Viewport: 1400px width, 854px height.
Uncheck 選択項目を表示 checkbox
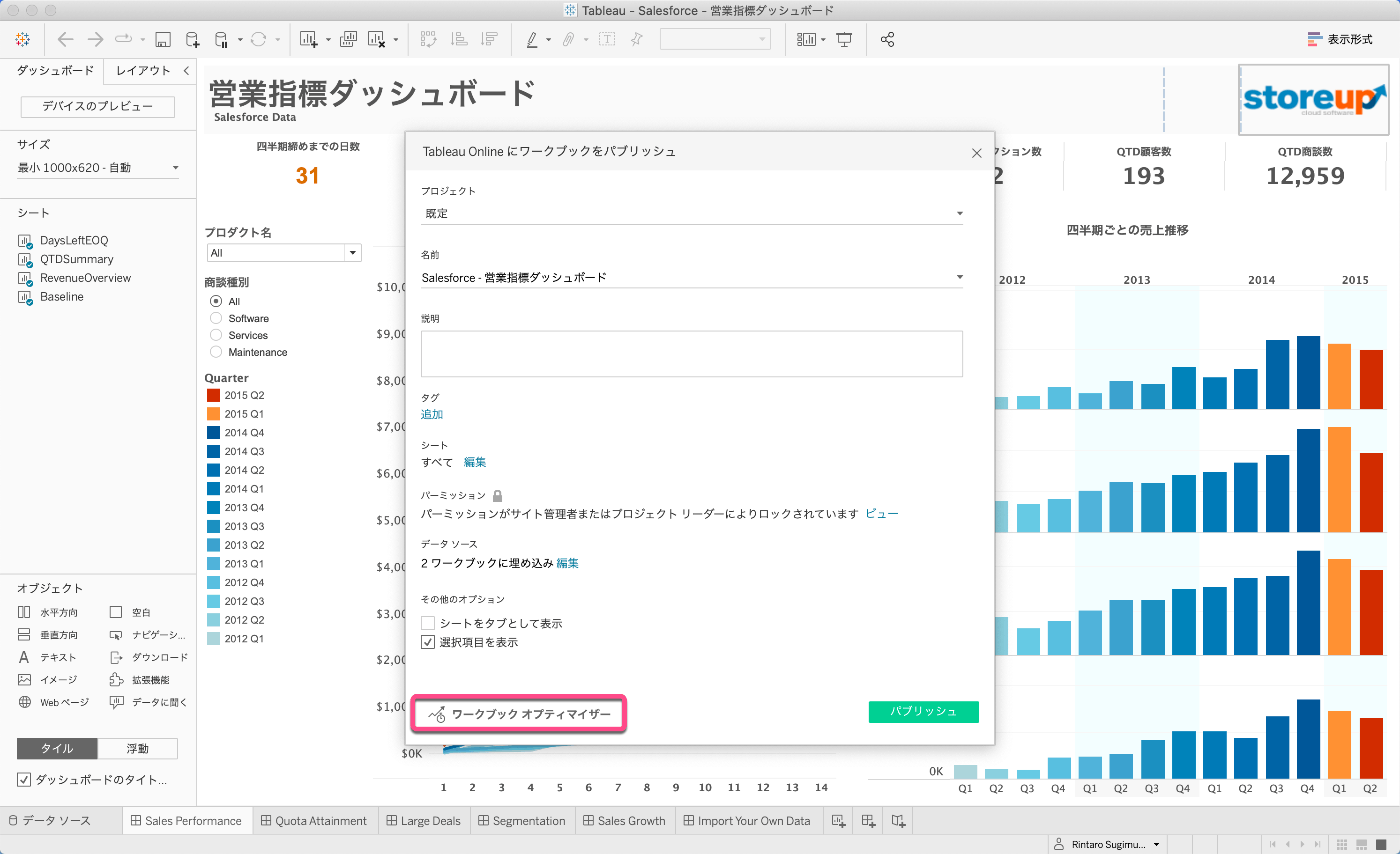click(428, 642)
